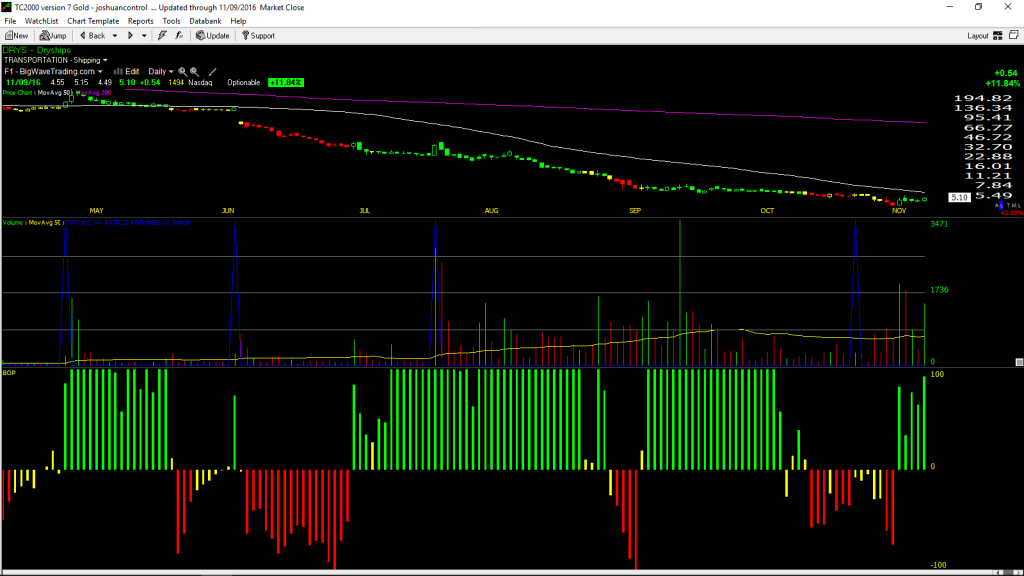Click the cascade windows icon
Image resolution: width=1024 pixels, height=576 pixels.
1014,35
